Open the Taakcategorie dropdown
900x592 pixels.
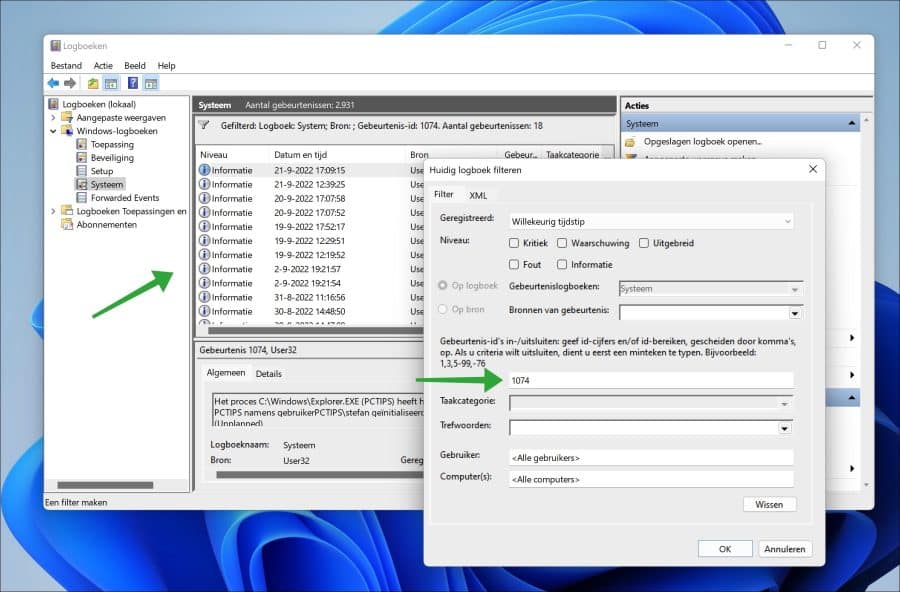click(651, 403)
